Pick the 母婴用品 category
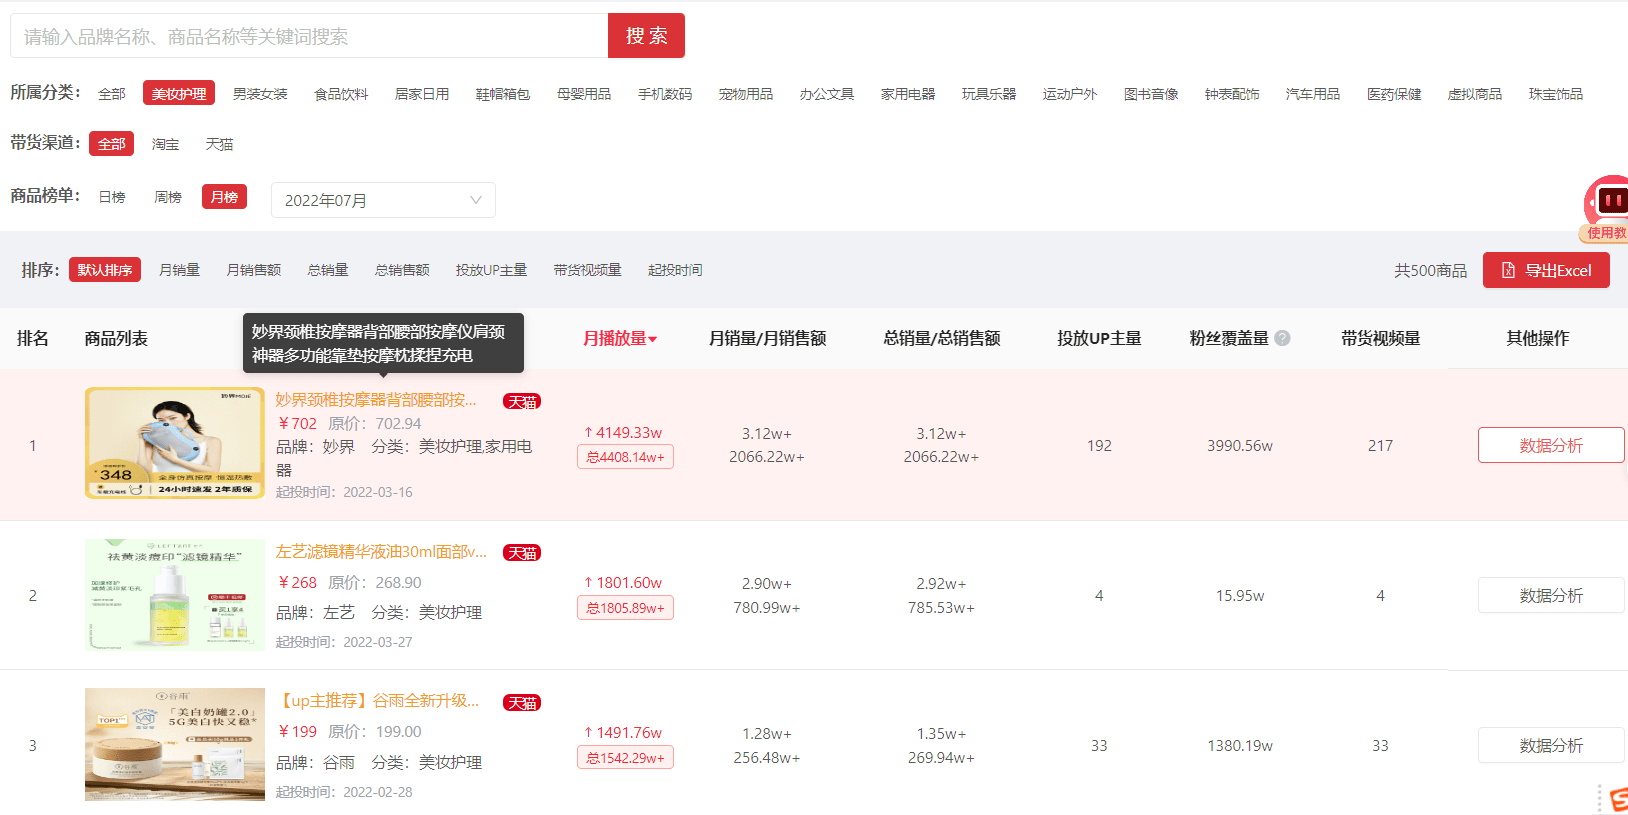This screenshot has height=815, width=1628. coord(584,94)
